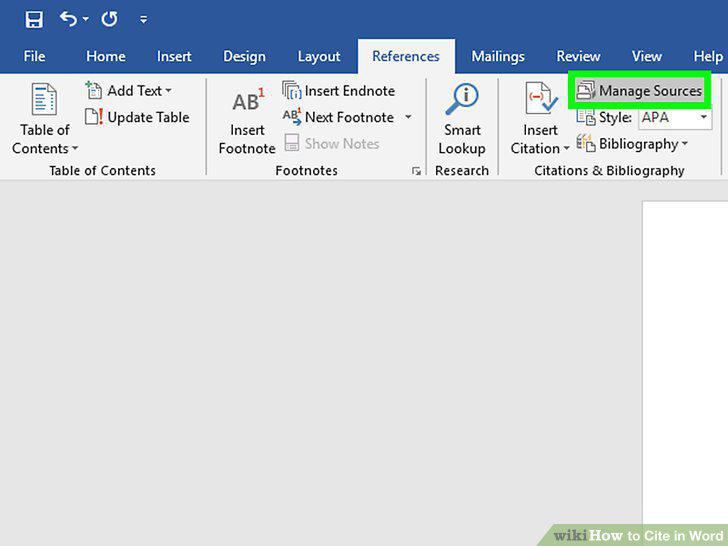
Task: Open the Help tab
Action: coord(708,56)
